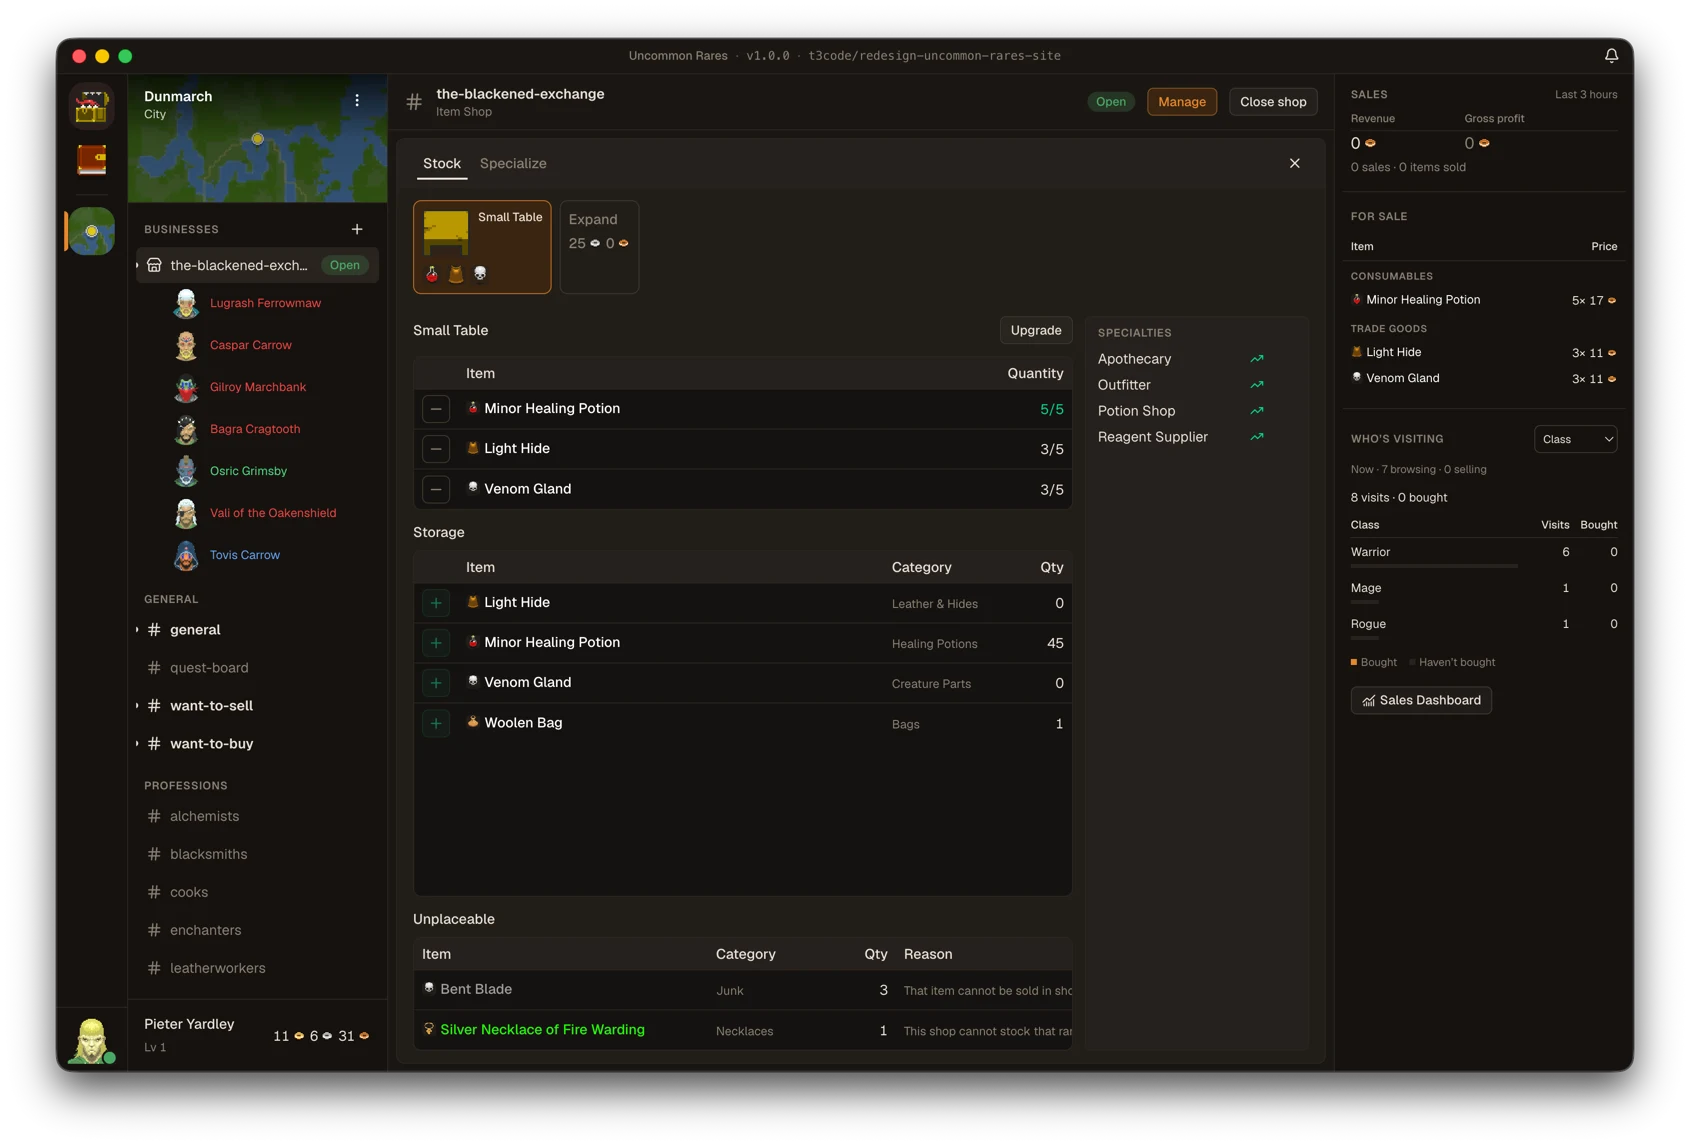Click Apothecary specialty trend icon
The width and height of the screenshot is (1690, 1146).
click(1257, 359)
